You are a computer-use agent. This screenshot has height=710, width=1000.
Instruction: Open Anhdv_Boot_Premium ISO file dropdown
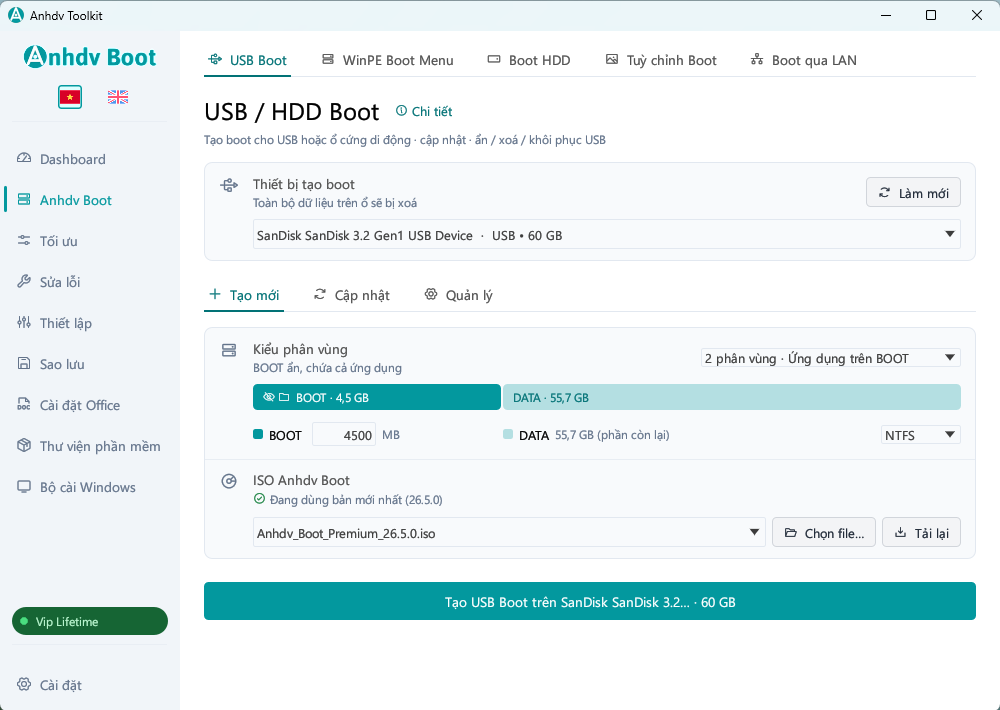509,532
